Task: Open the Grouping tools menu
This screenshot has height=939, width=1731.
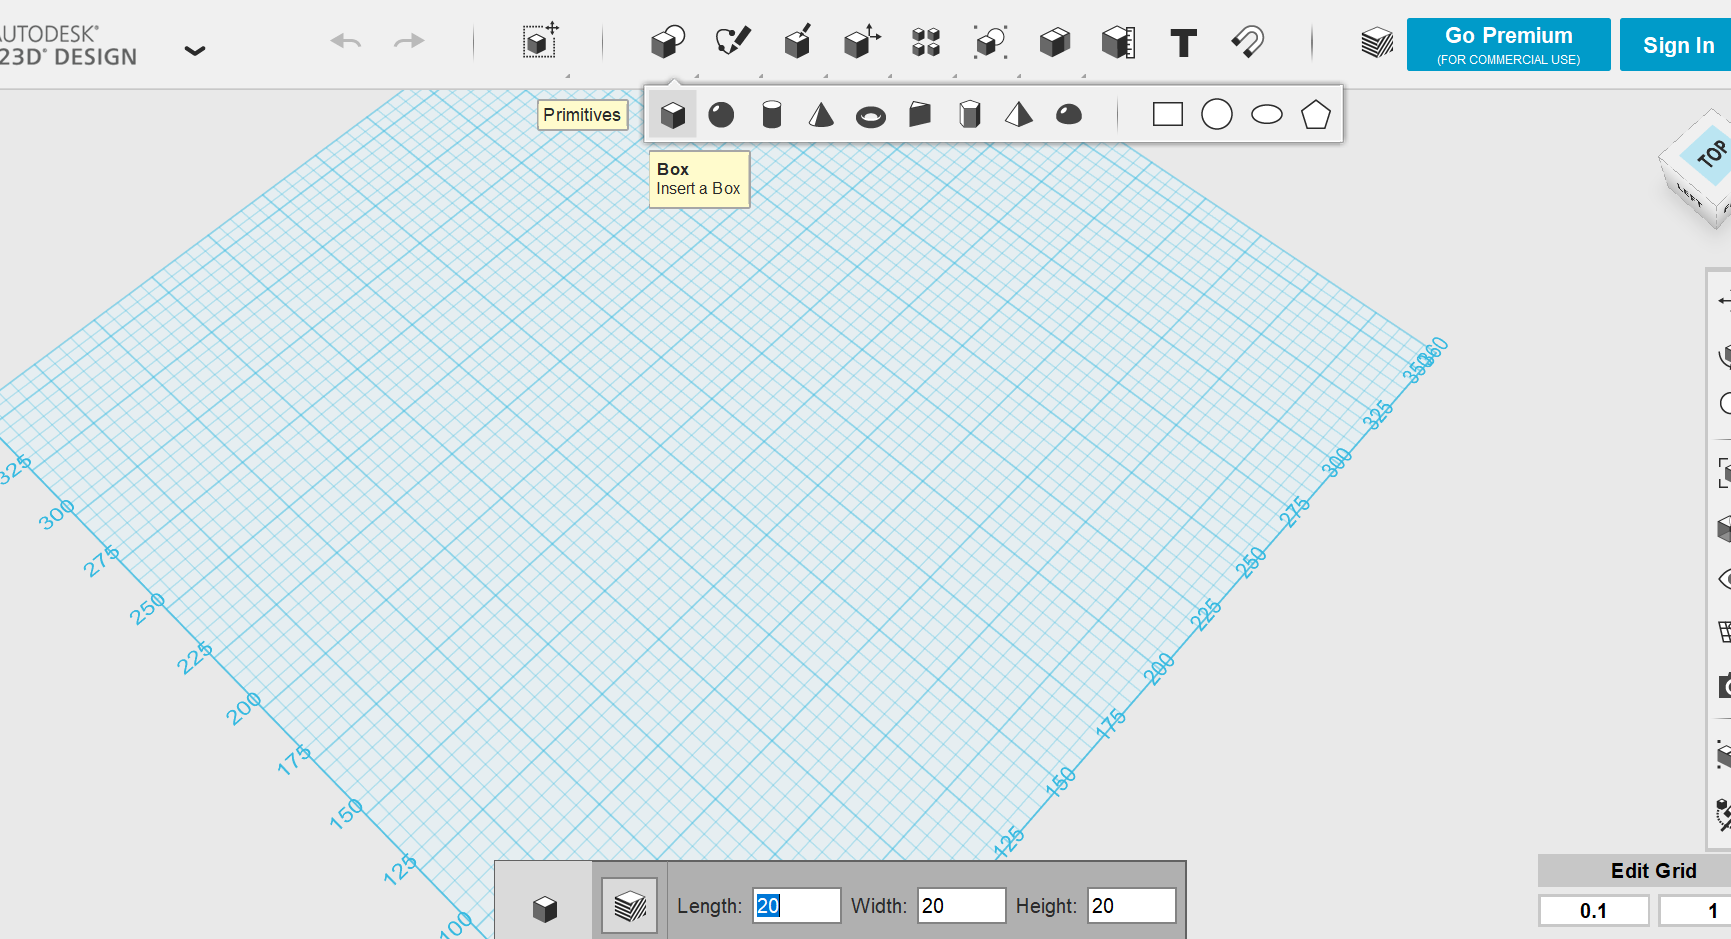Action: tap(990, 42)
